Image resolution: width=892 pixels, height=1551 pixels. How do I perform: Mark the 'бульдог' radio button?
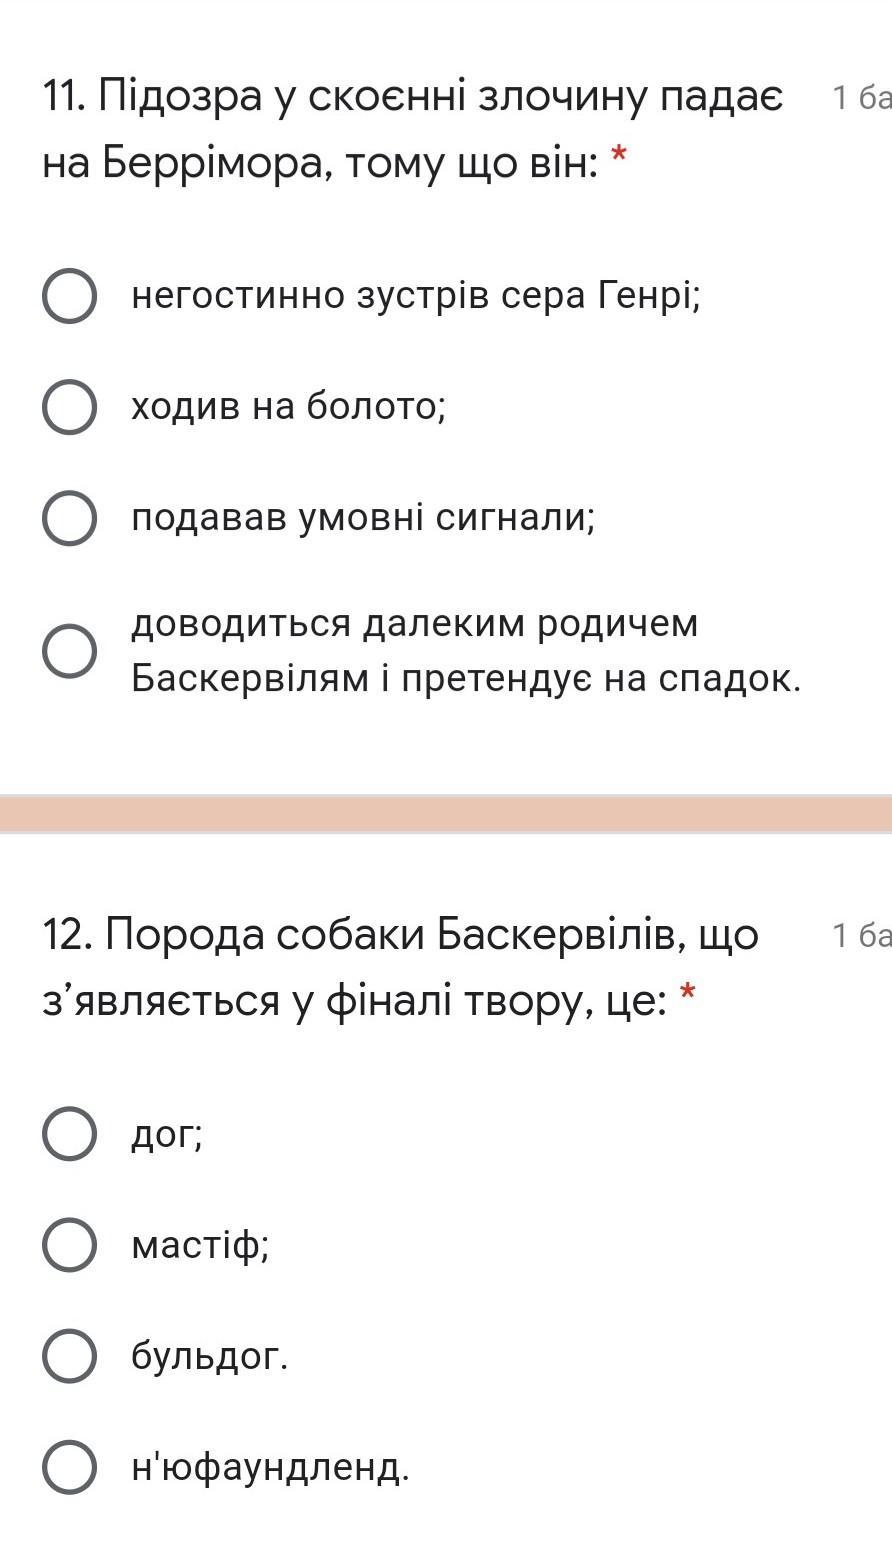click(x=69, y=1356)
